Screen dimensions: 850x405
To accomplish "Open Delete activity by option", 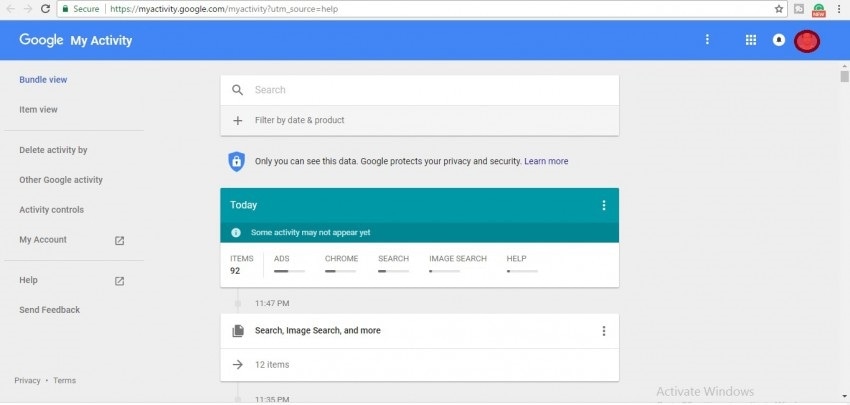I will (x=53, y=150).
